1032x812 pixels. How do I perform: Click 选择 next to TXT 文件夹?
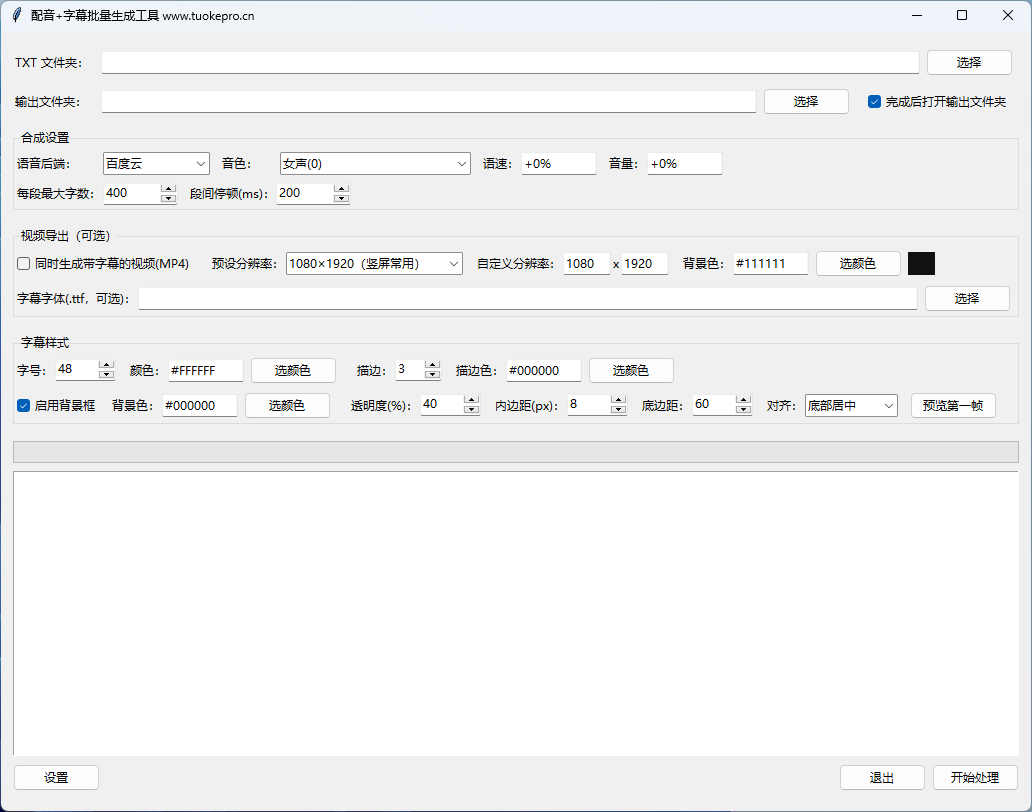[968, 62]
